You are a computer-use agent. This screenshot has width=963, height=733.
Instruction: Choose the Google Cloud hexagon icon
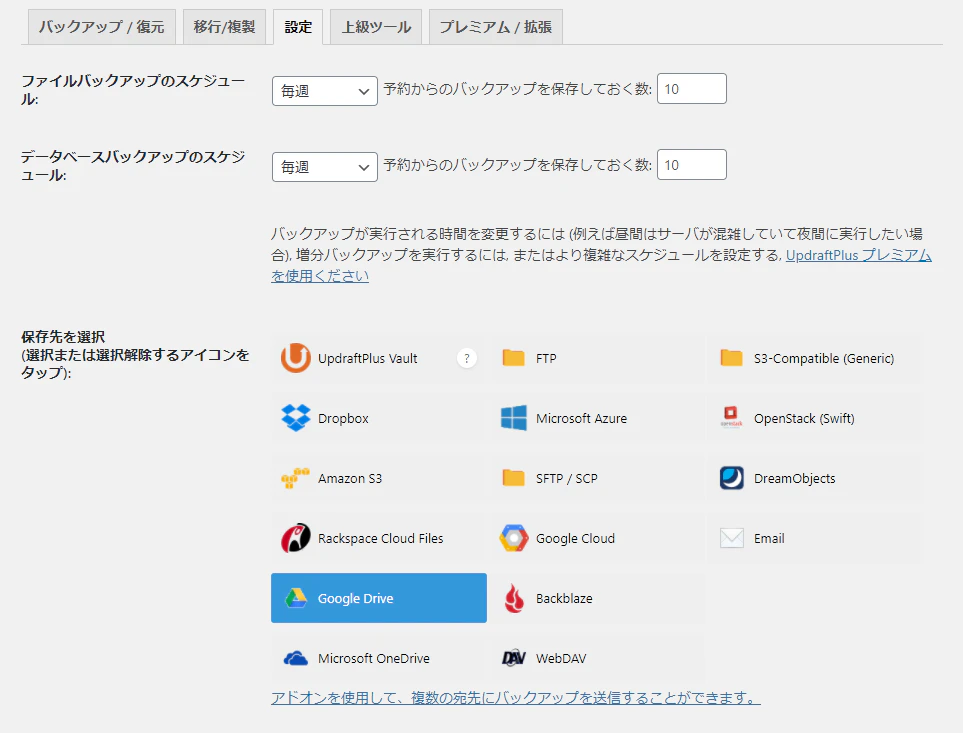513,538
